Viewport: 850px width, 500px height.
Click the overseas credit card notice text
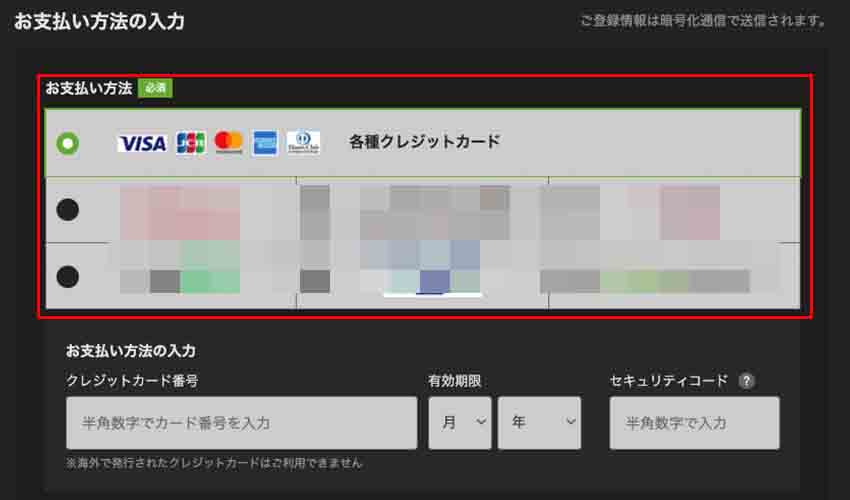point(214,463)
